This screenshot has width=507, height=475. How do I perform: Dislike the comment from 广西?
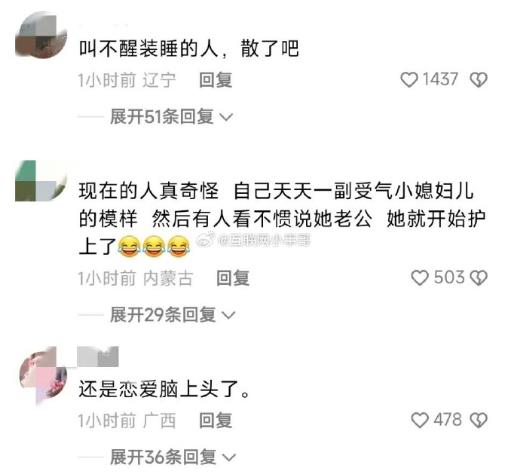click(478, 420)
